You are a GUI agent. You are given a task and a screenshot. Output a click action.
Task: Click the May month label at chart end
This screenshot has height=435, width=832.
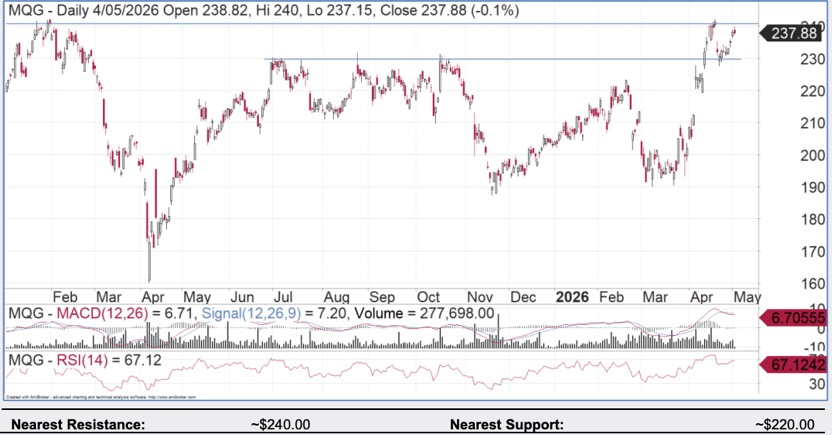747,297
